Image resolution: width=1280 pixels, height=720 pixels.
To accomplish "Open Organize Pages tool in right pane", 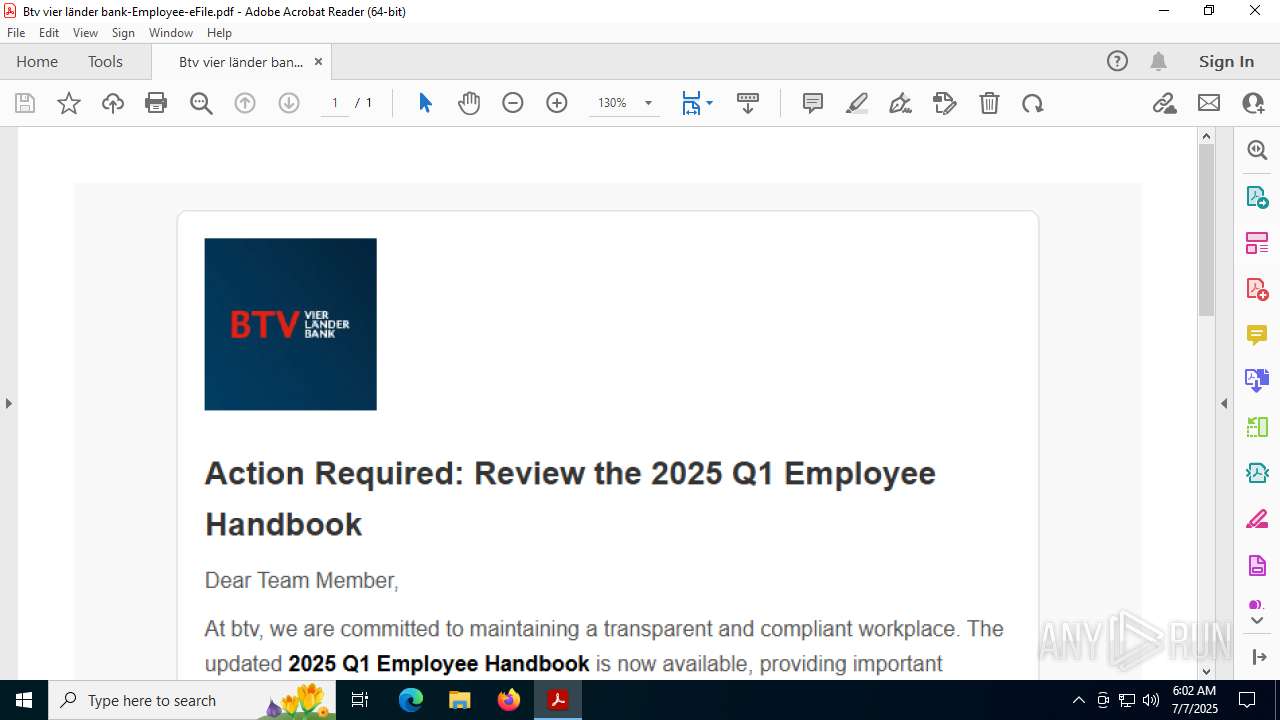I will 1257,242.
